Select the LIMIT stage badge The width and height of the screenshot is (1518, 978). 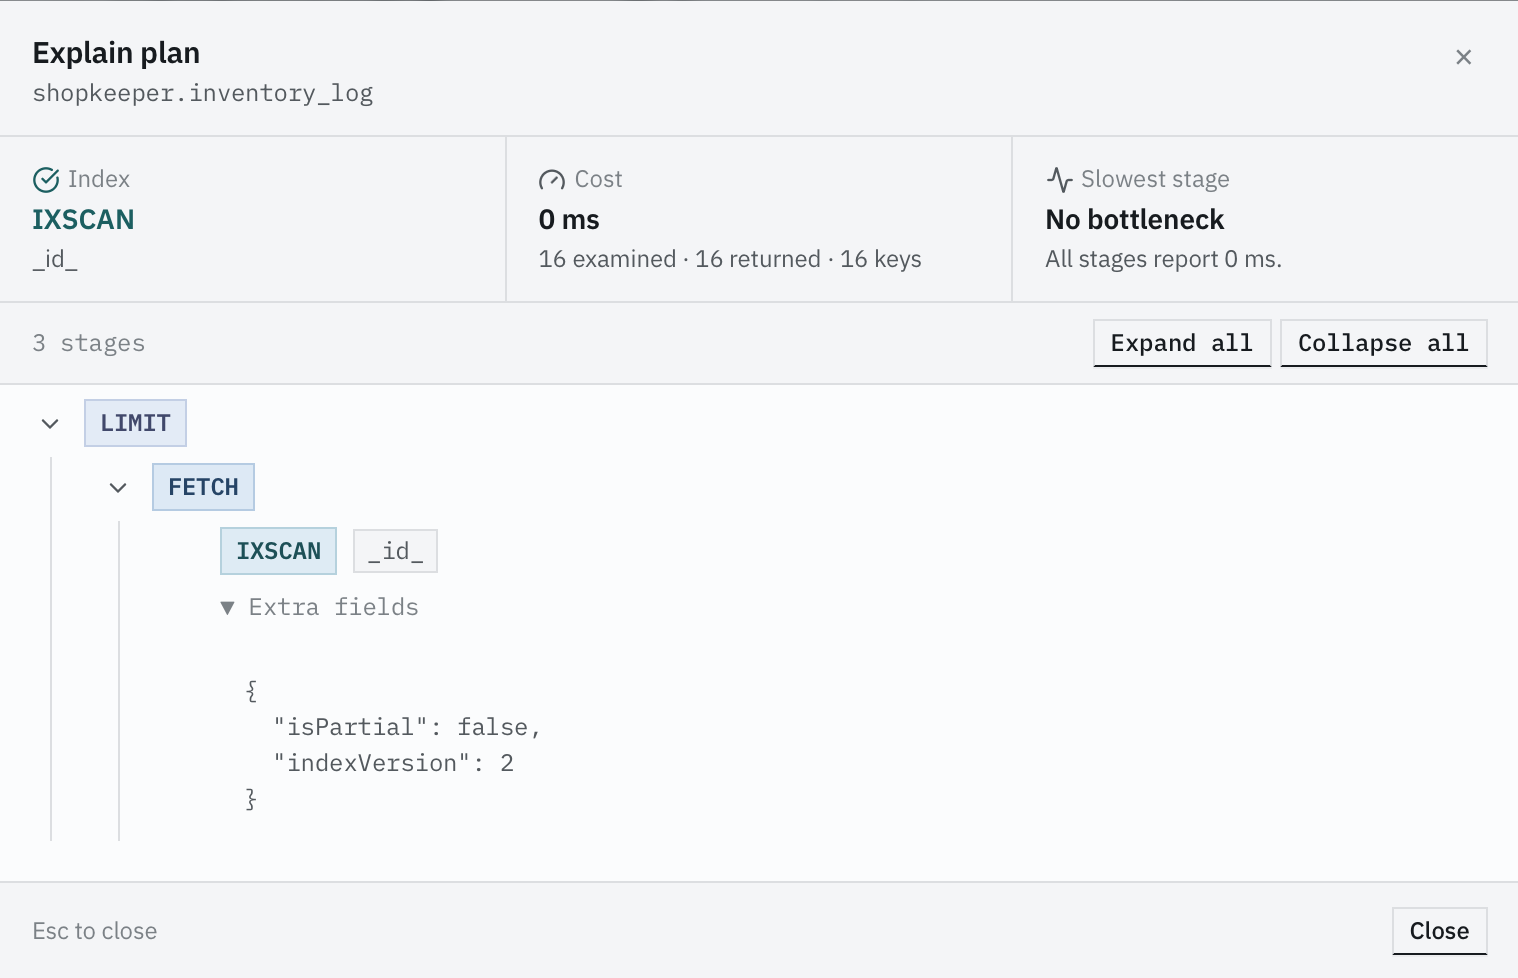coord(135,423)
